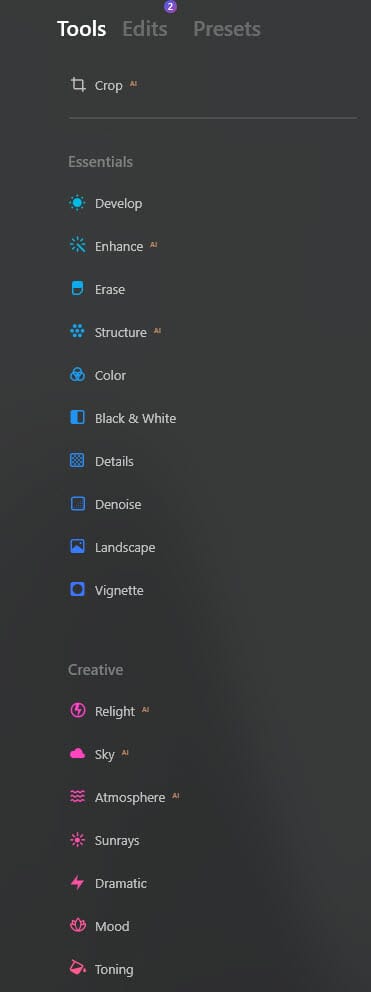Select the Tools tab
Screen dimensions: 371x992
coord(82,29)
